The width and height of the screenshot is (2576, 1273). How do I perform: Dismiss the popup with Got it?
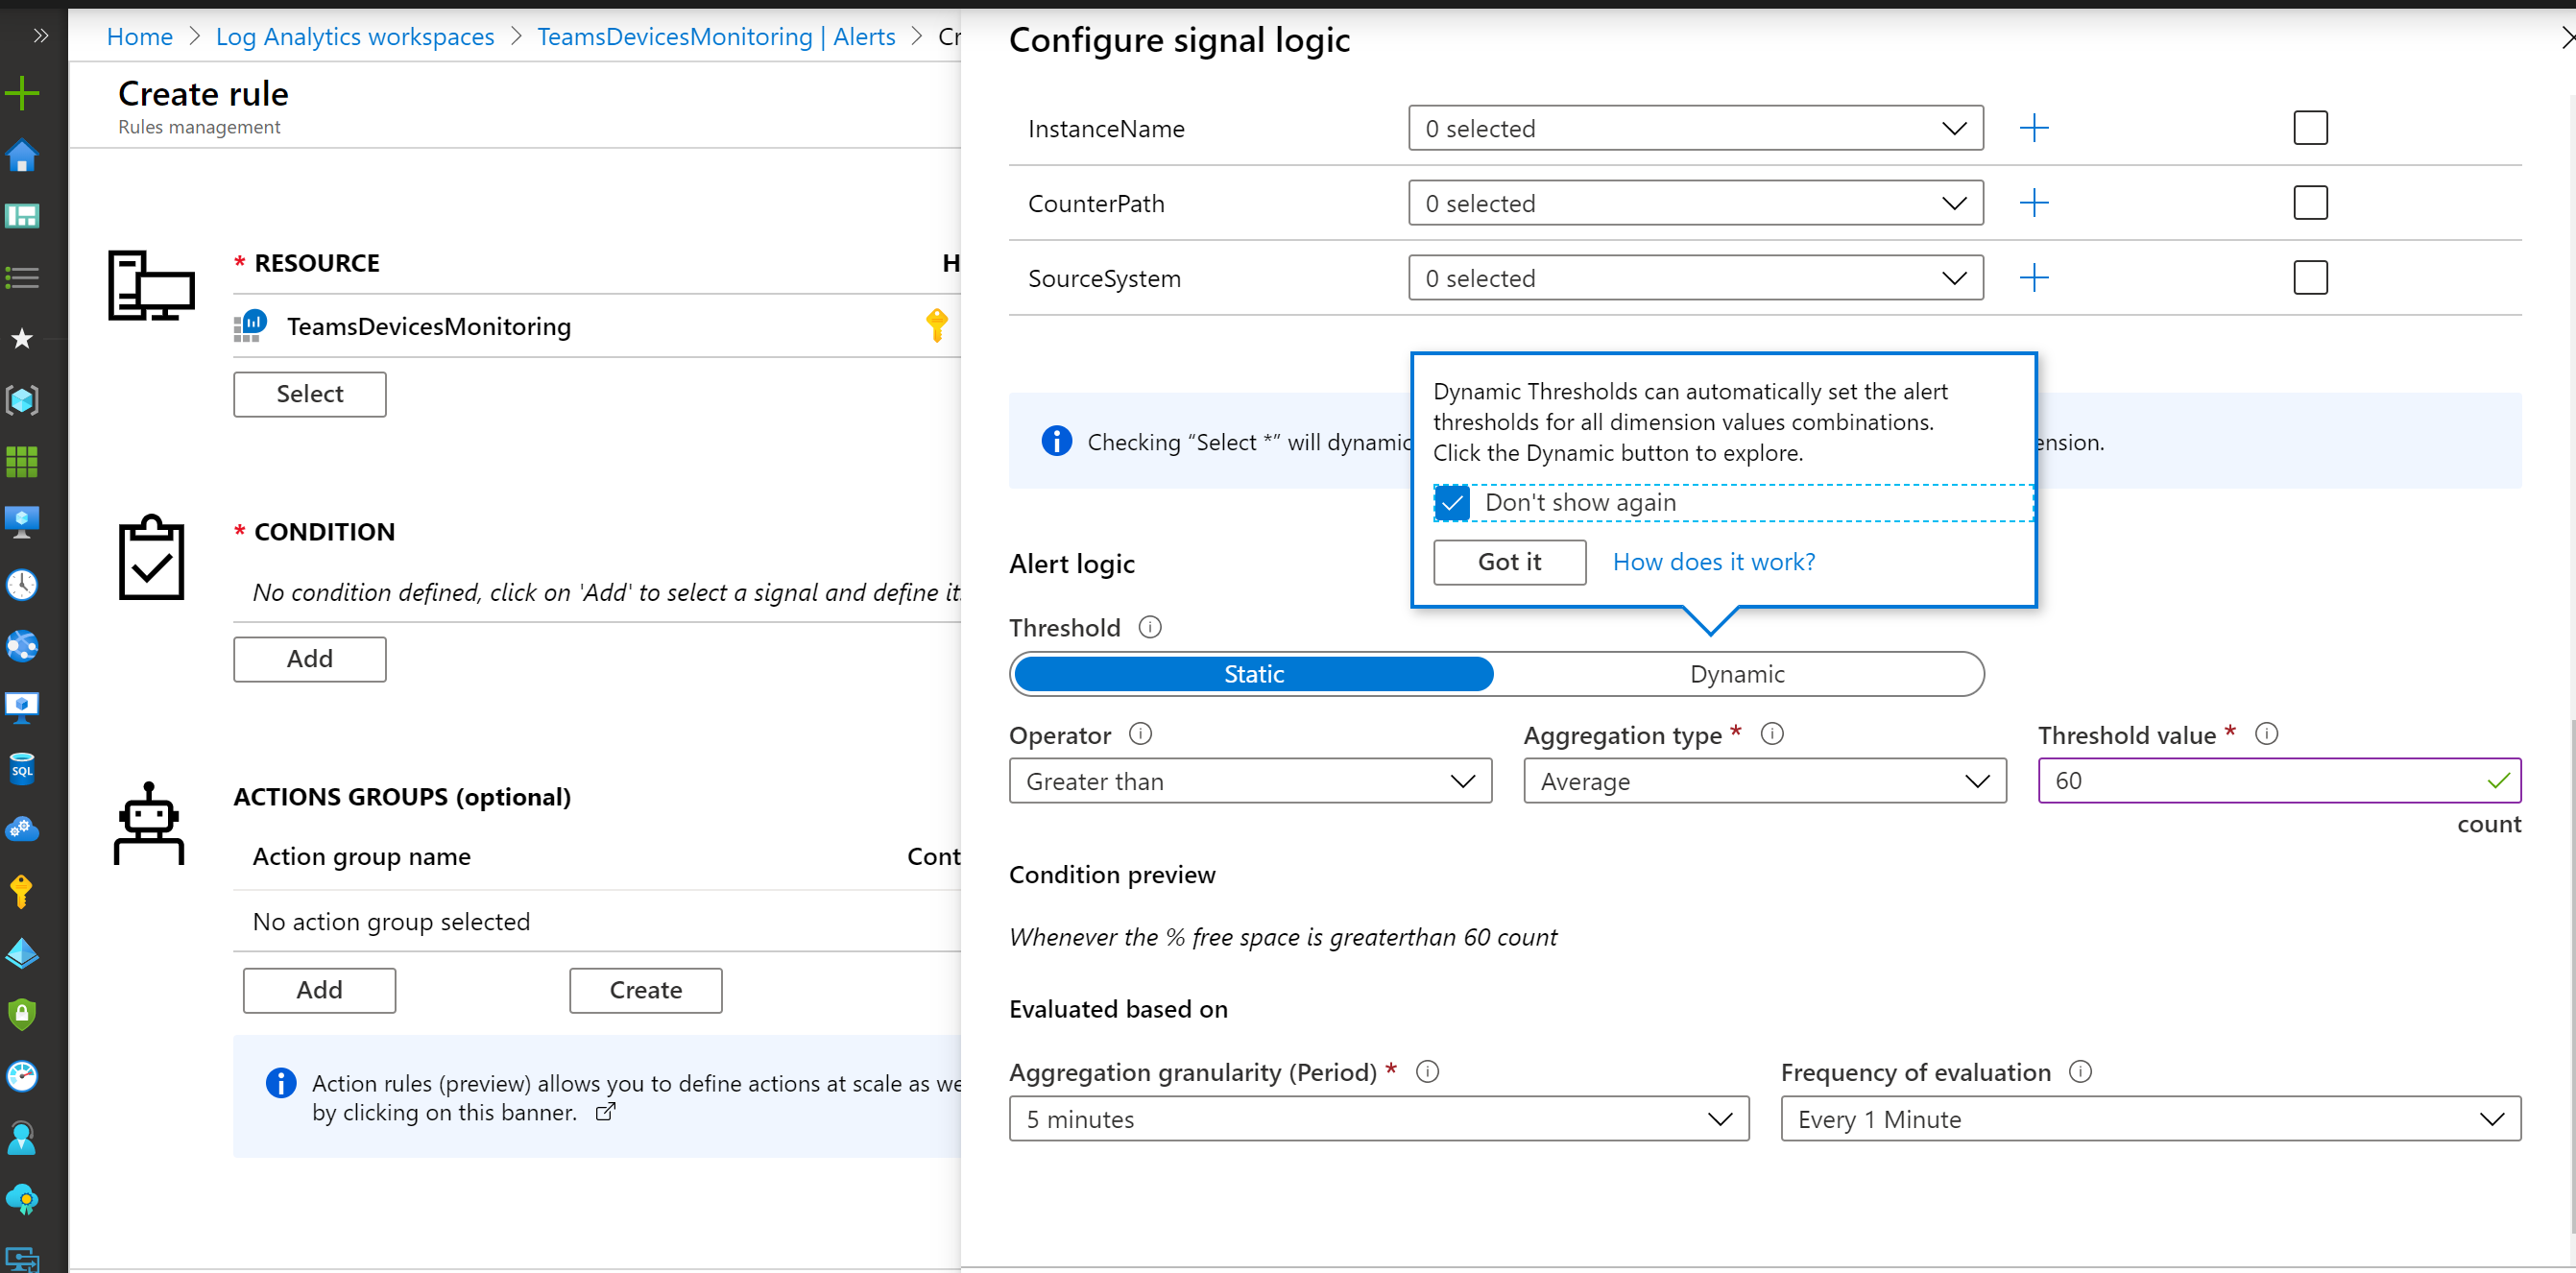1509,562
